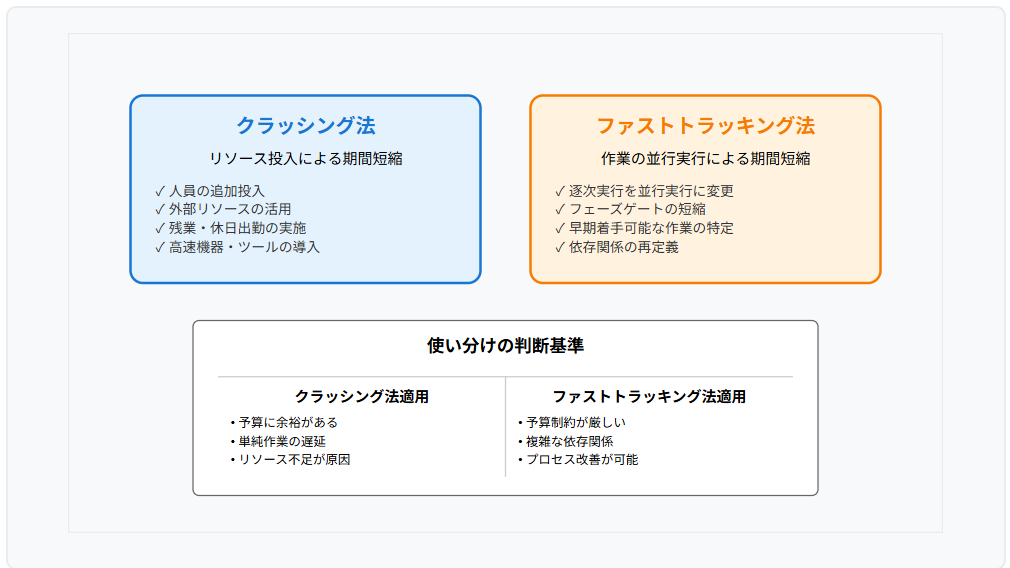Image resolution: width=1010 pixels, height=568 pixels.
Task: Click the 予算に余裕がある bullet item
Action: (284, 422)
